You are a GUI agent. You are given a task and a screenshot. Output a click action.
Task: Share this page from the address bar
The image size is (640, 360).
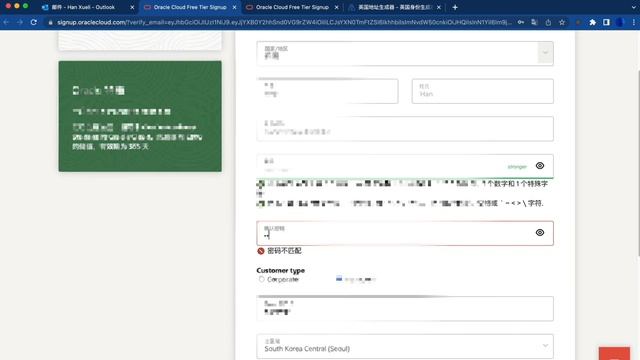(548, 22)
